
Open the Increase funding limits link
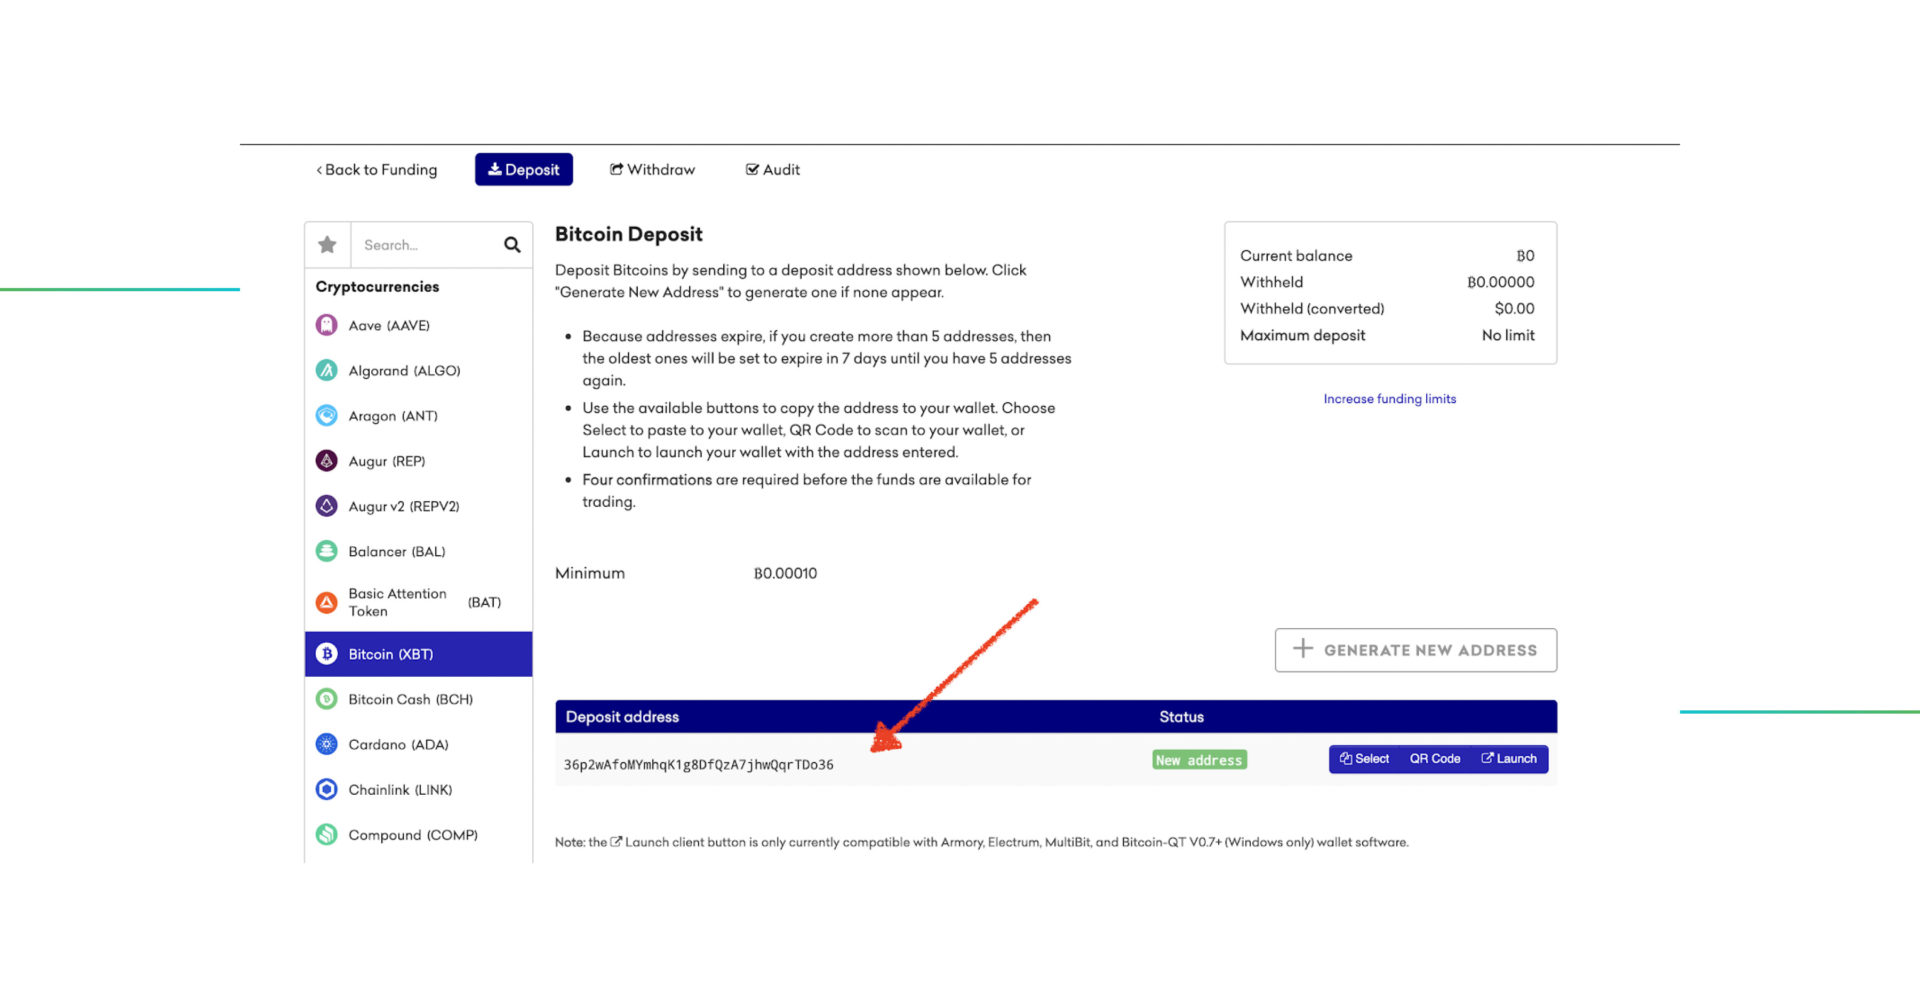pyautogui.click(x=1389, y=398)
